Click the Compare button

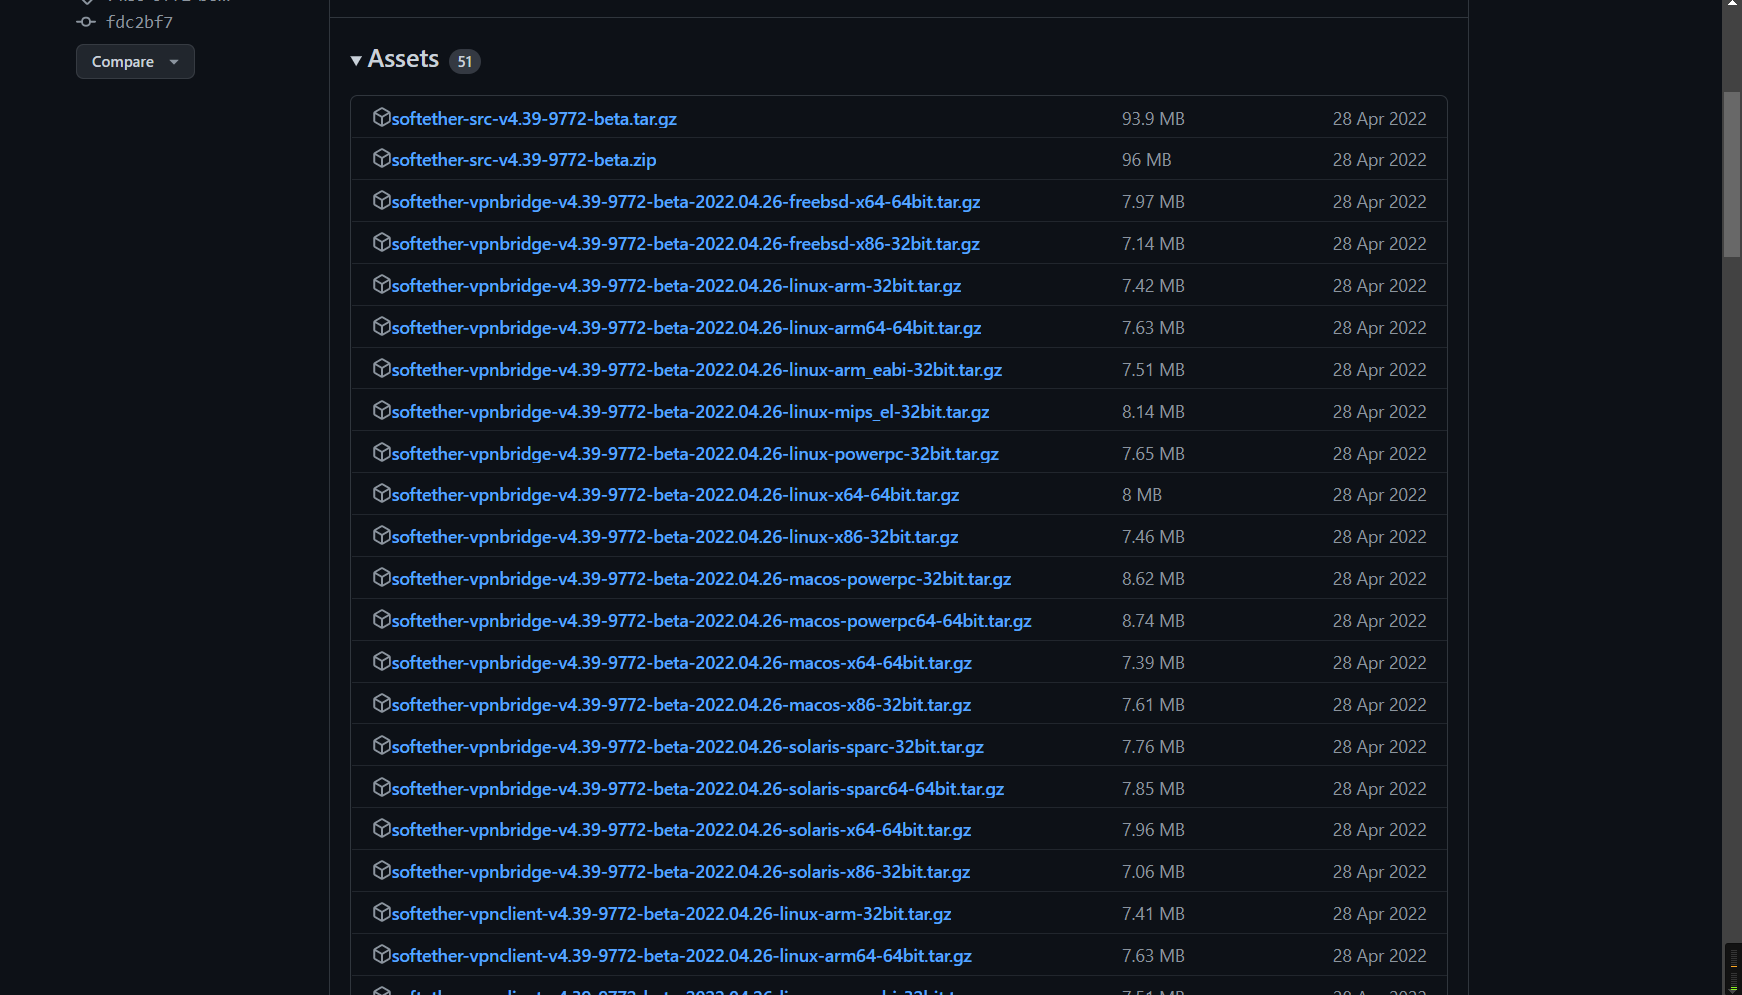tap(121, 61)
